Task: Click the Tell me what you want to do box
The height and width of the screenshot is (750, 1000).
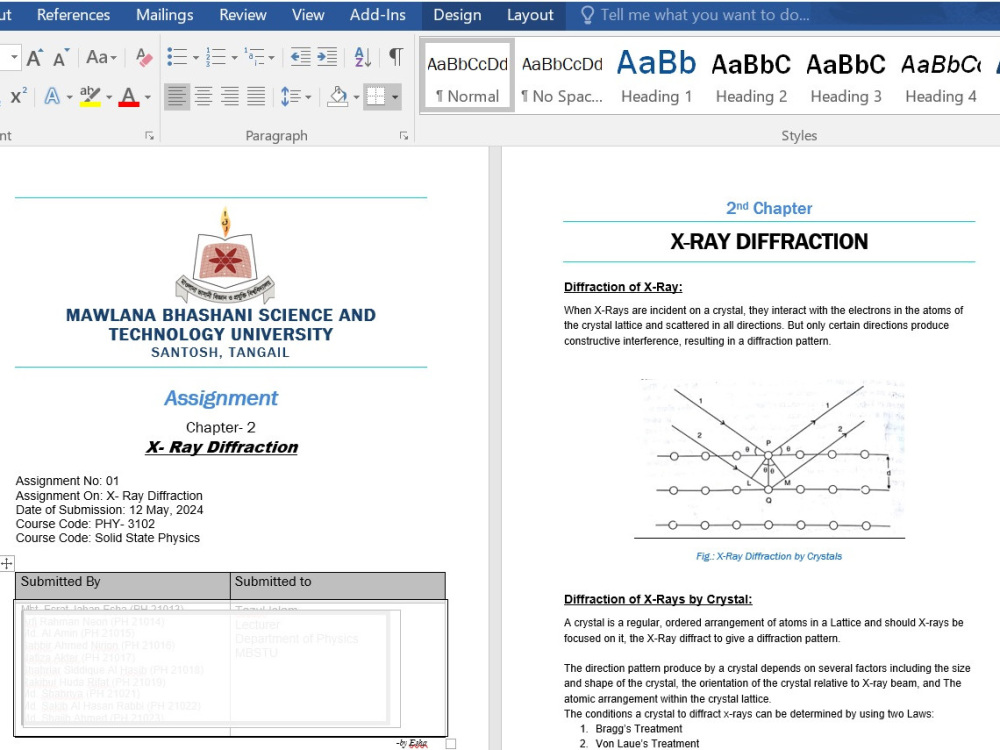Action: pyautogui.click(x=695, y=15)
